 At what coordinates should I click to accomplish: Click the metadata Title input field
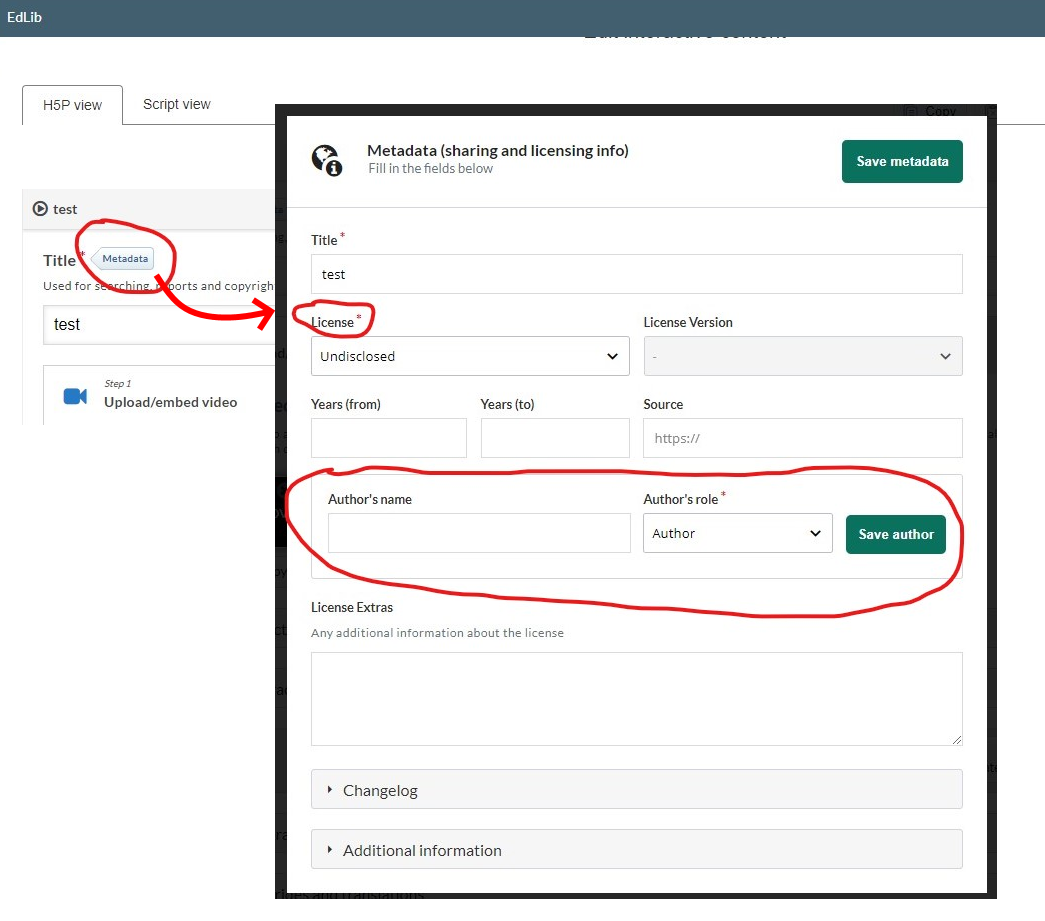(x=636, y=274)
